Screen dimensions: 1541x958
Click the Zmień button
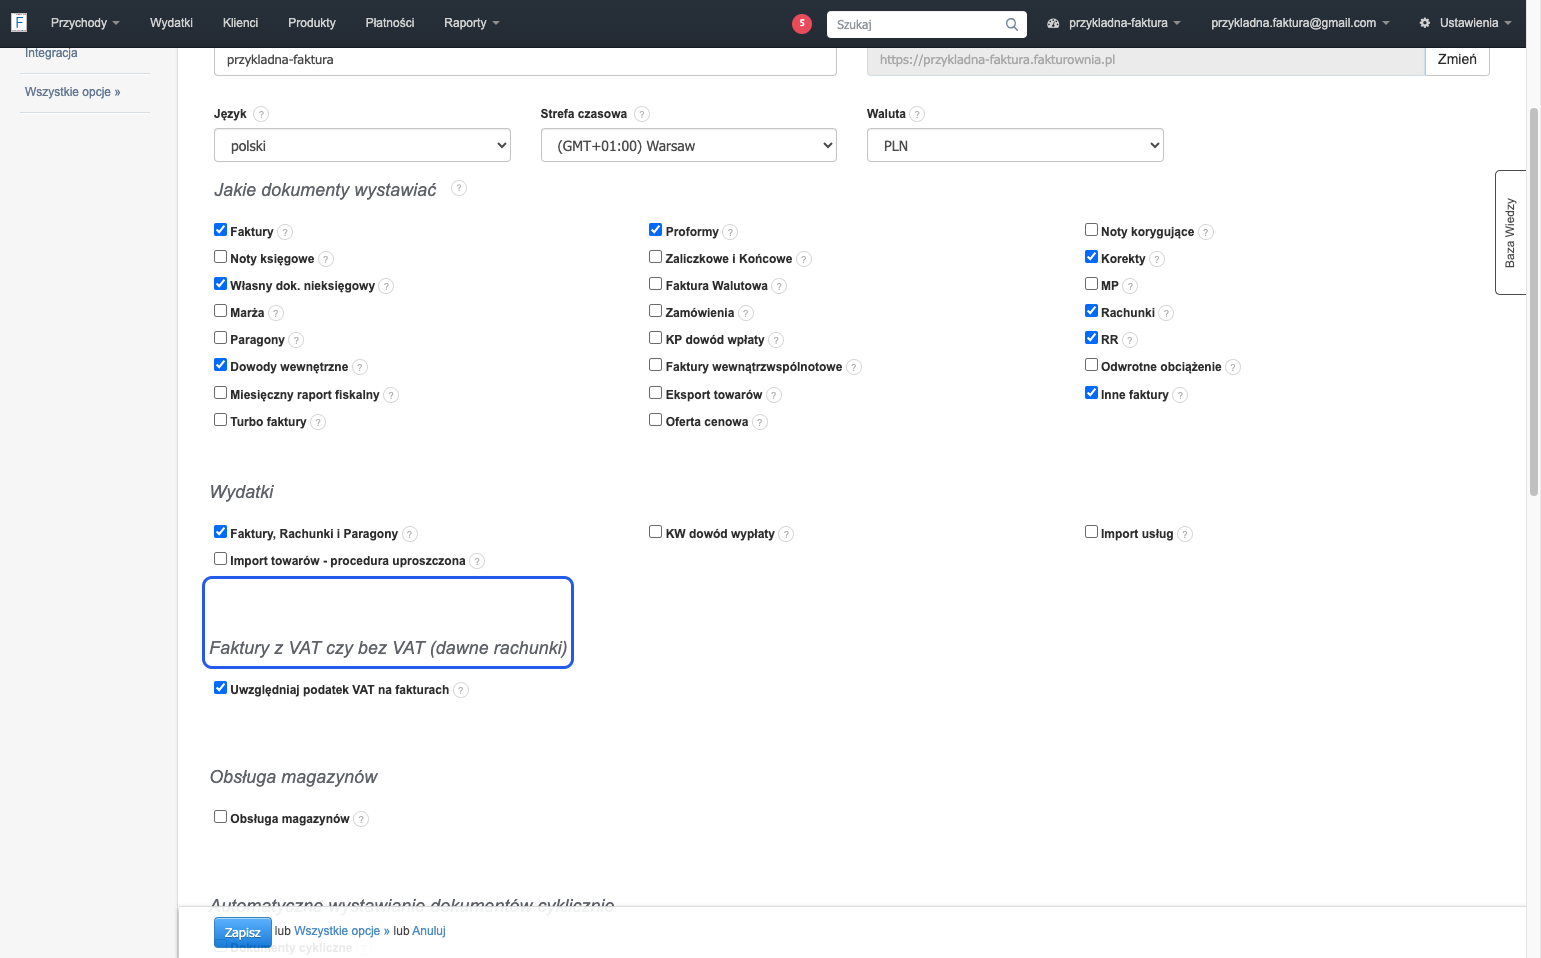[1457, 60]
